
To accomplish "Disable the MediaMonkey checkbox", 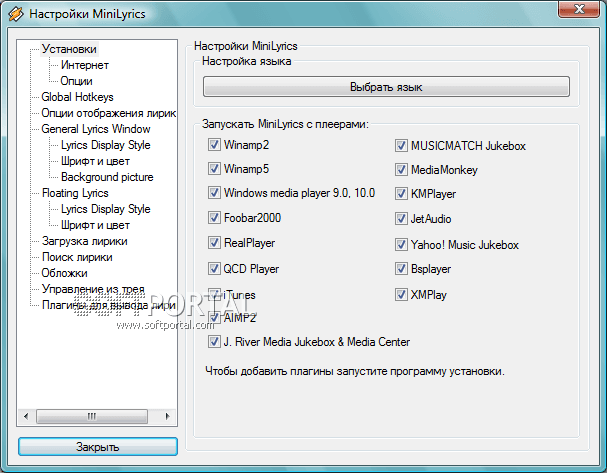I will (401, 170).
